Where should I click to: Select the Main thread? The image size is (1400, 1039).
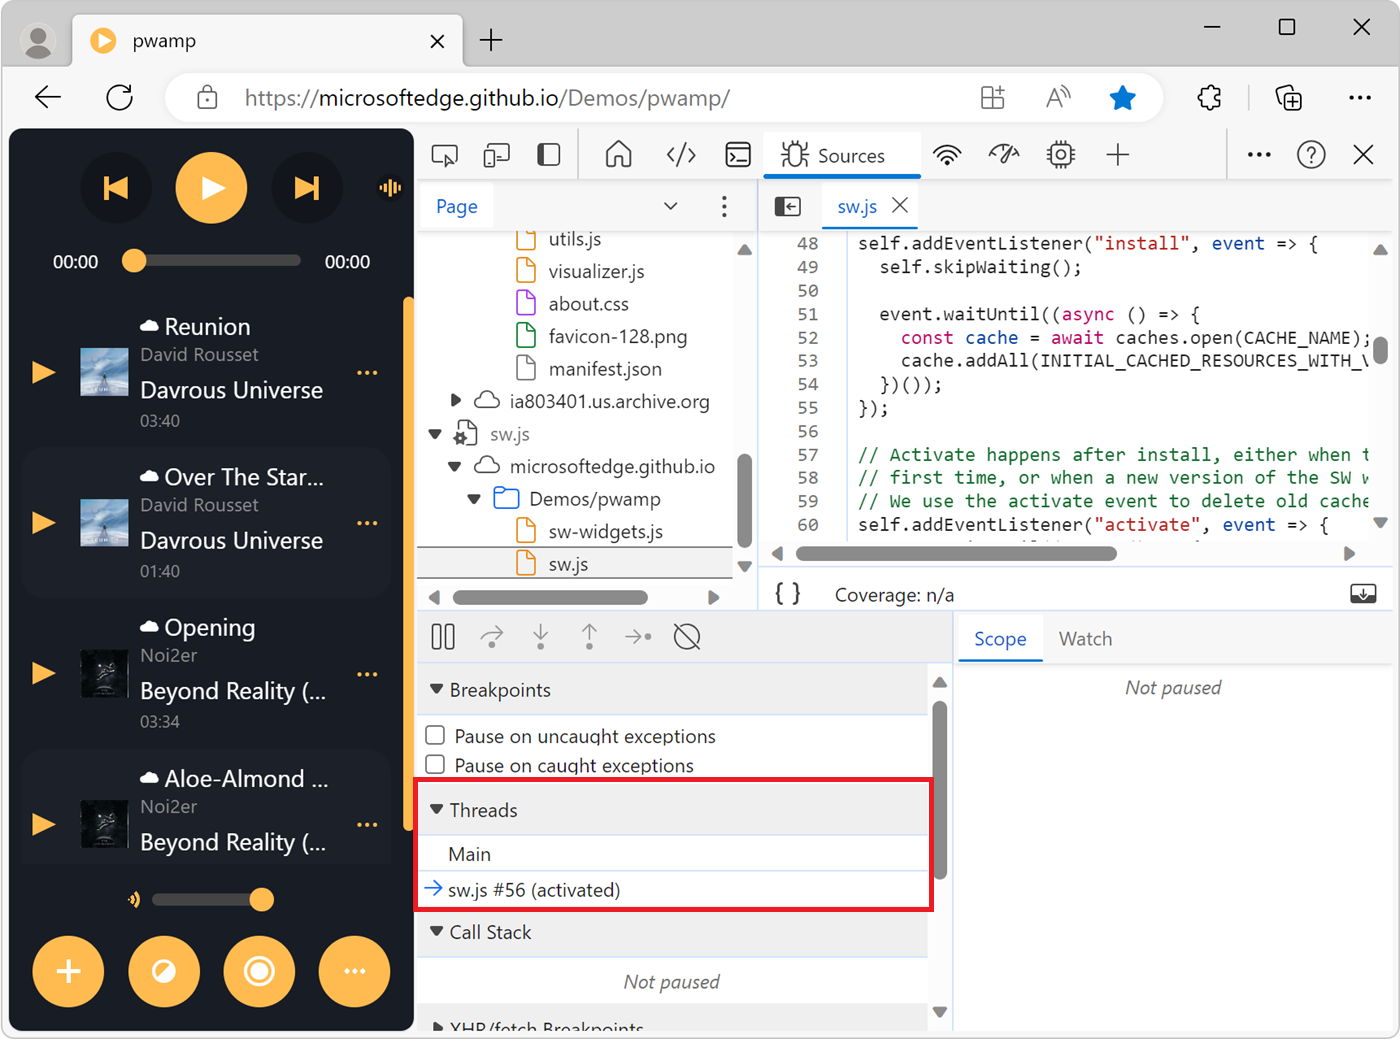(x=470, y=854)
